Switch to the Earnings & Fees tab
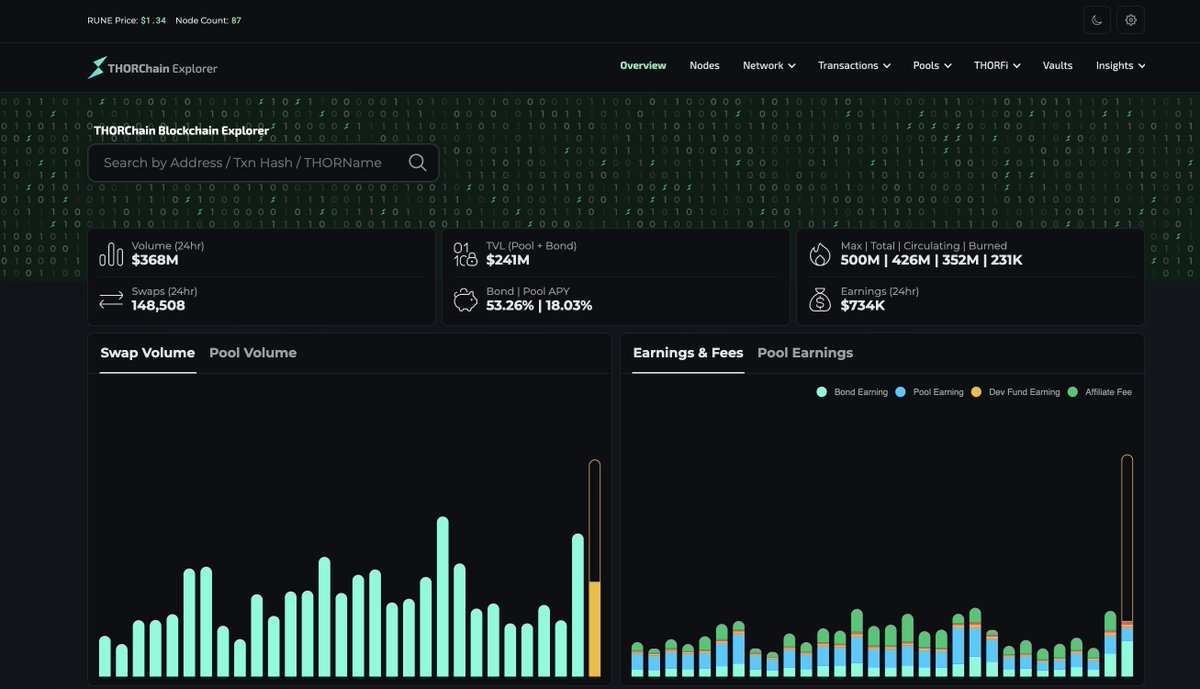The image size is (1200, 689). [x=688, y=353]
